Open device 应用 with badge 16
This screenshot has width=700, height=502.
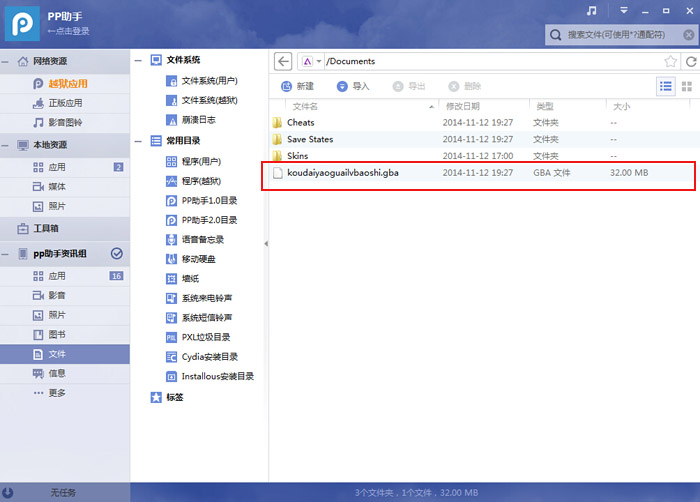65,276
